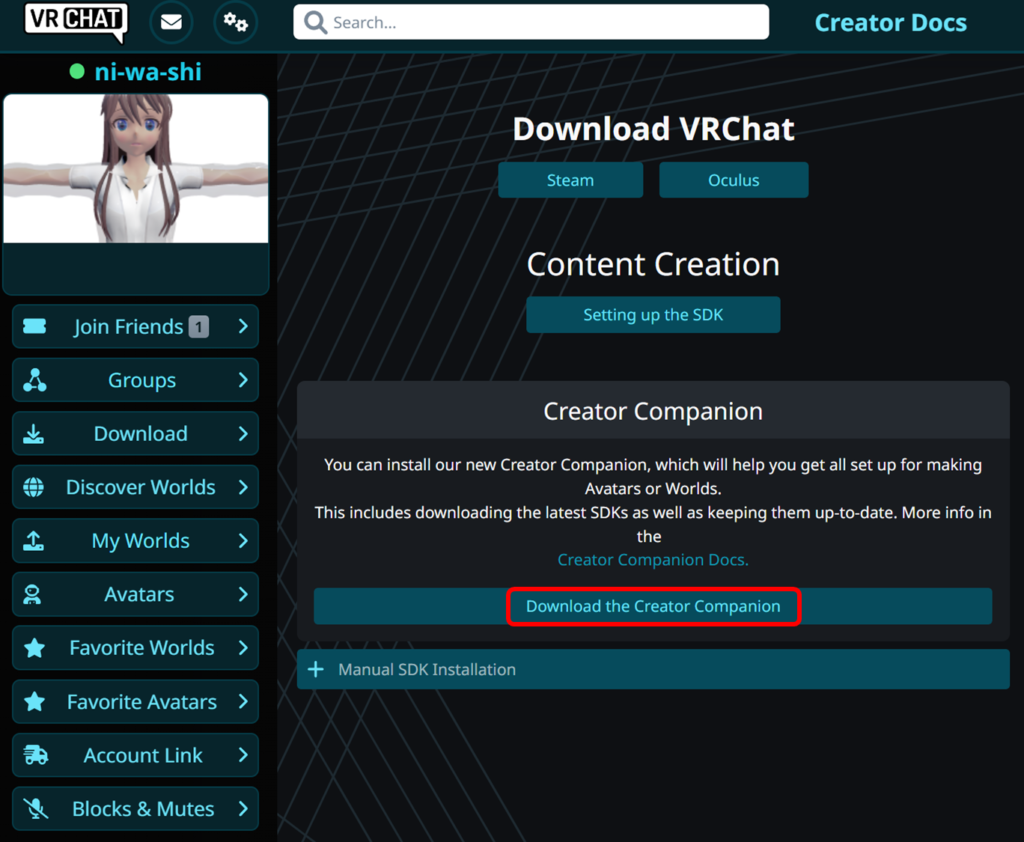Click the Favorite Avatars star icon
Image resolution: width=1024 pixels, height=842 pixels.
pos(35,702)
